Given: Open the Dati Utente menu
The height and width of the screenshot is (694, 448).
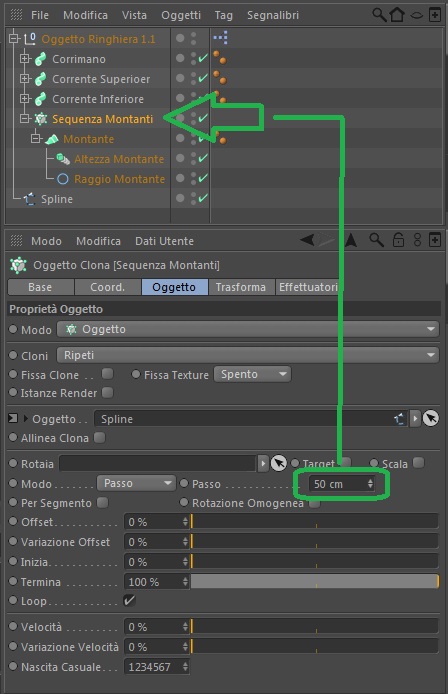Looking at the screenshot, I should point(164,241).
